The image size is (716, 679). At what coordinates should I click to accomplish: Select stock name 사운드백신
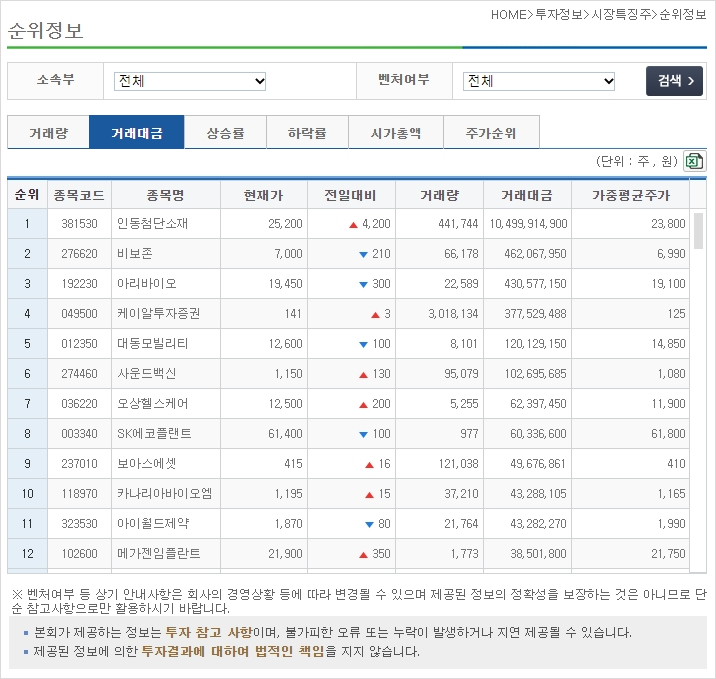[x=147, y=374]
